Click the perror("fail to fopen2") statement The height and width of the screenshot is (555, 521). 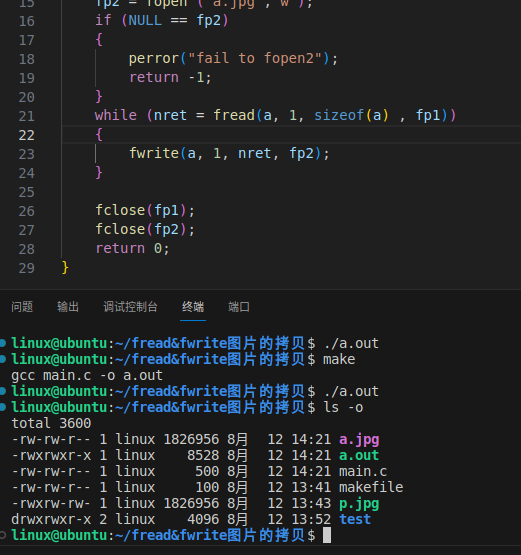coord(233,58)
